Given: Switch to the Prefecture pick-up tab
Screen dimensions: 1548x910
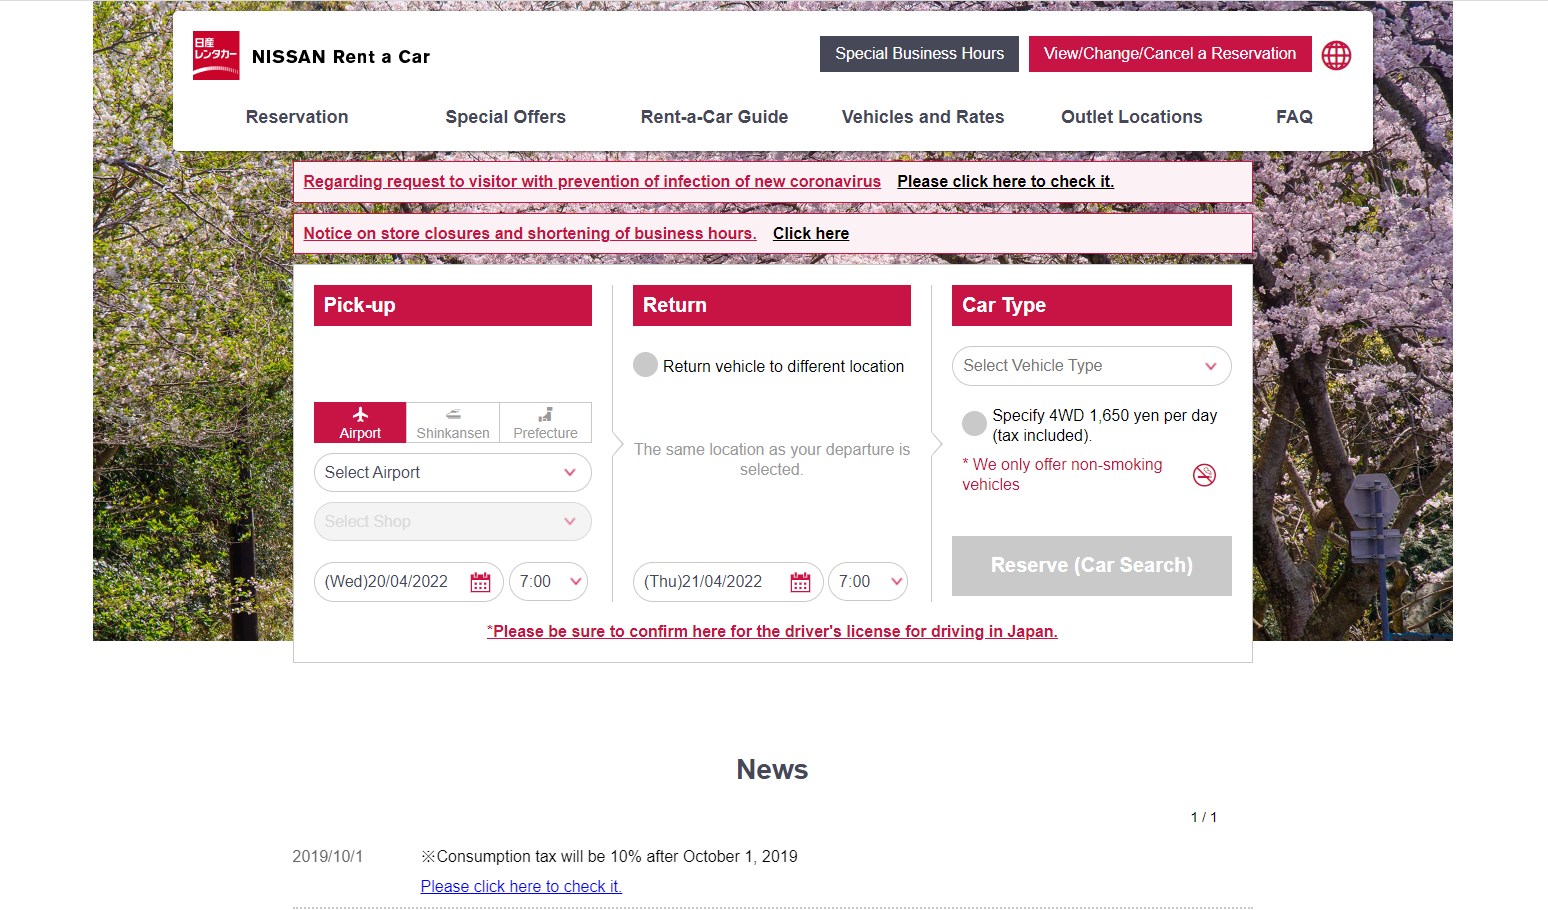Looking at the screenshot, I should click(x=545, y=423).
